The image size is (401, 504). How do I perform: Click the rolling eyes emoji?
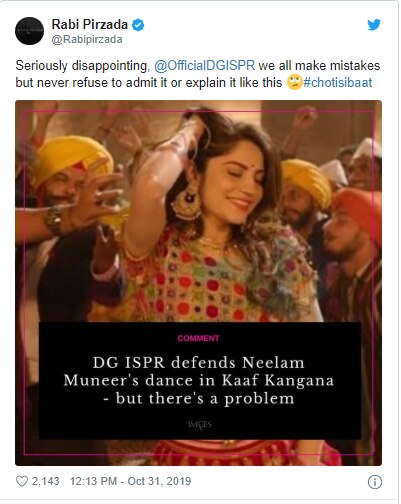[294, 82]
